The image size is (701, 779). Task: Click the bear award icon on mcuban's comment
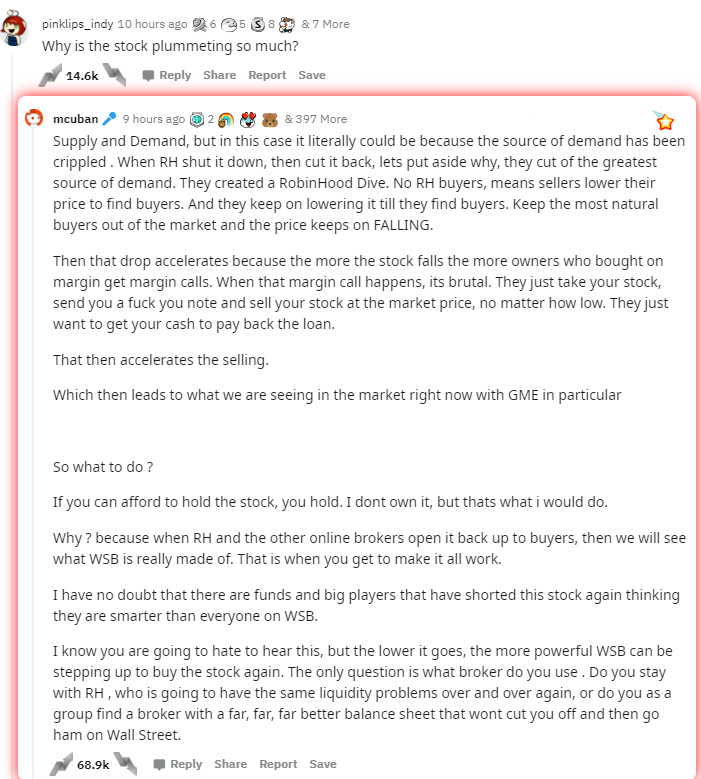click(270, 119)
